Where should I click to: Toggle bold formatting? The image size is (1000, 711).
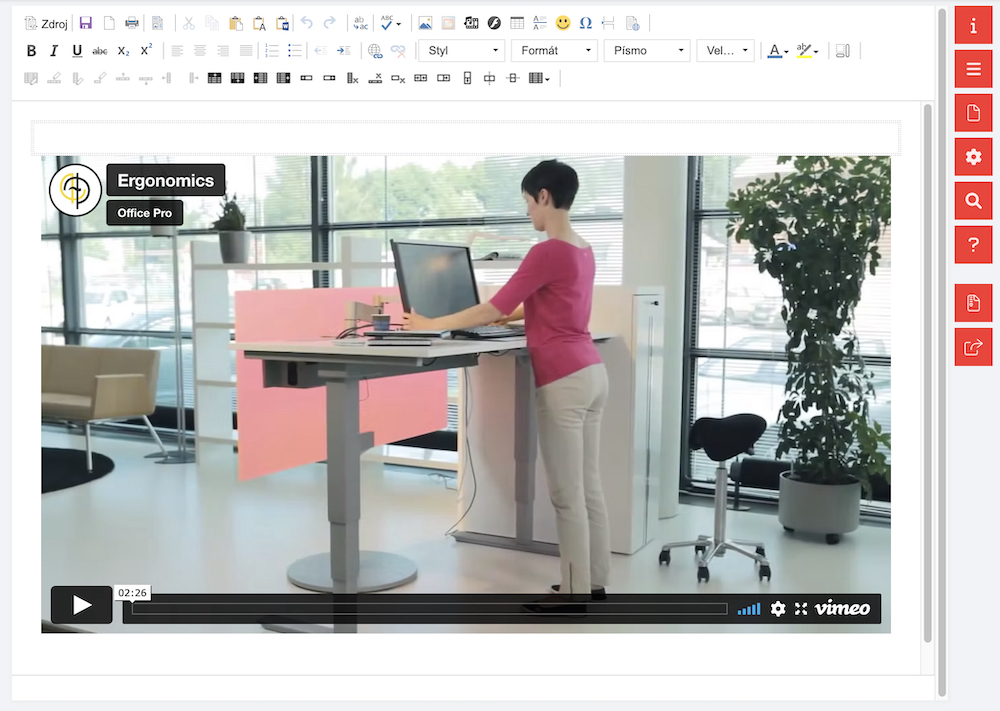31,51
